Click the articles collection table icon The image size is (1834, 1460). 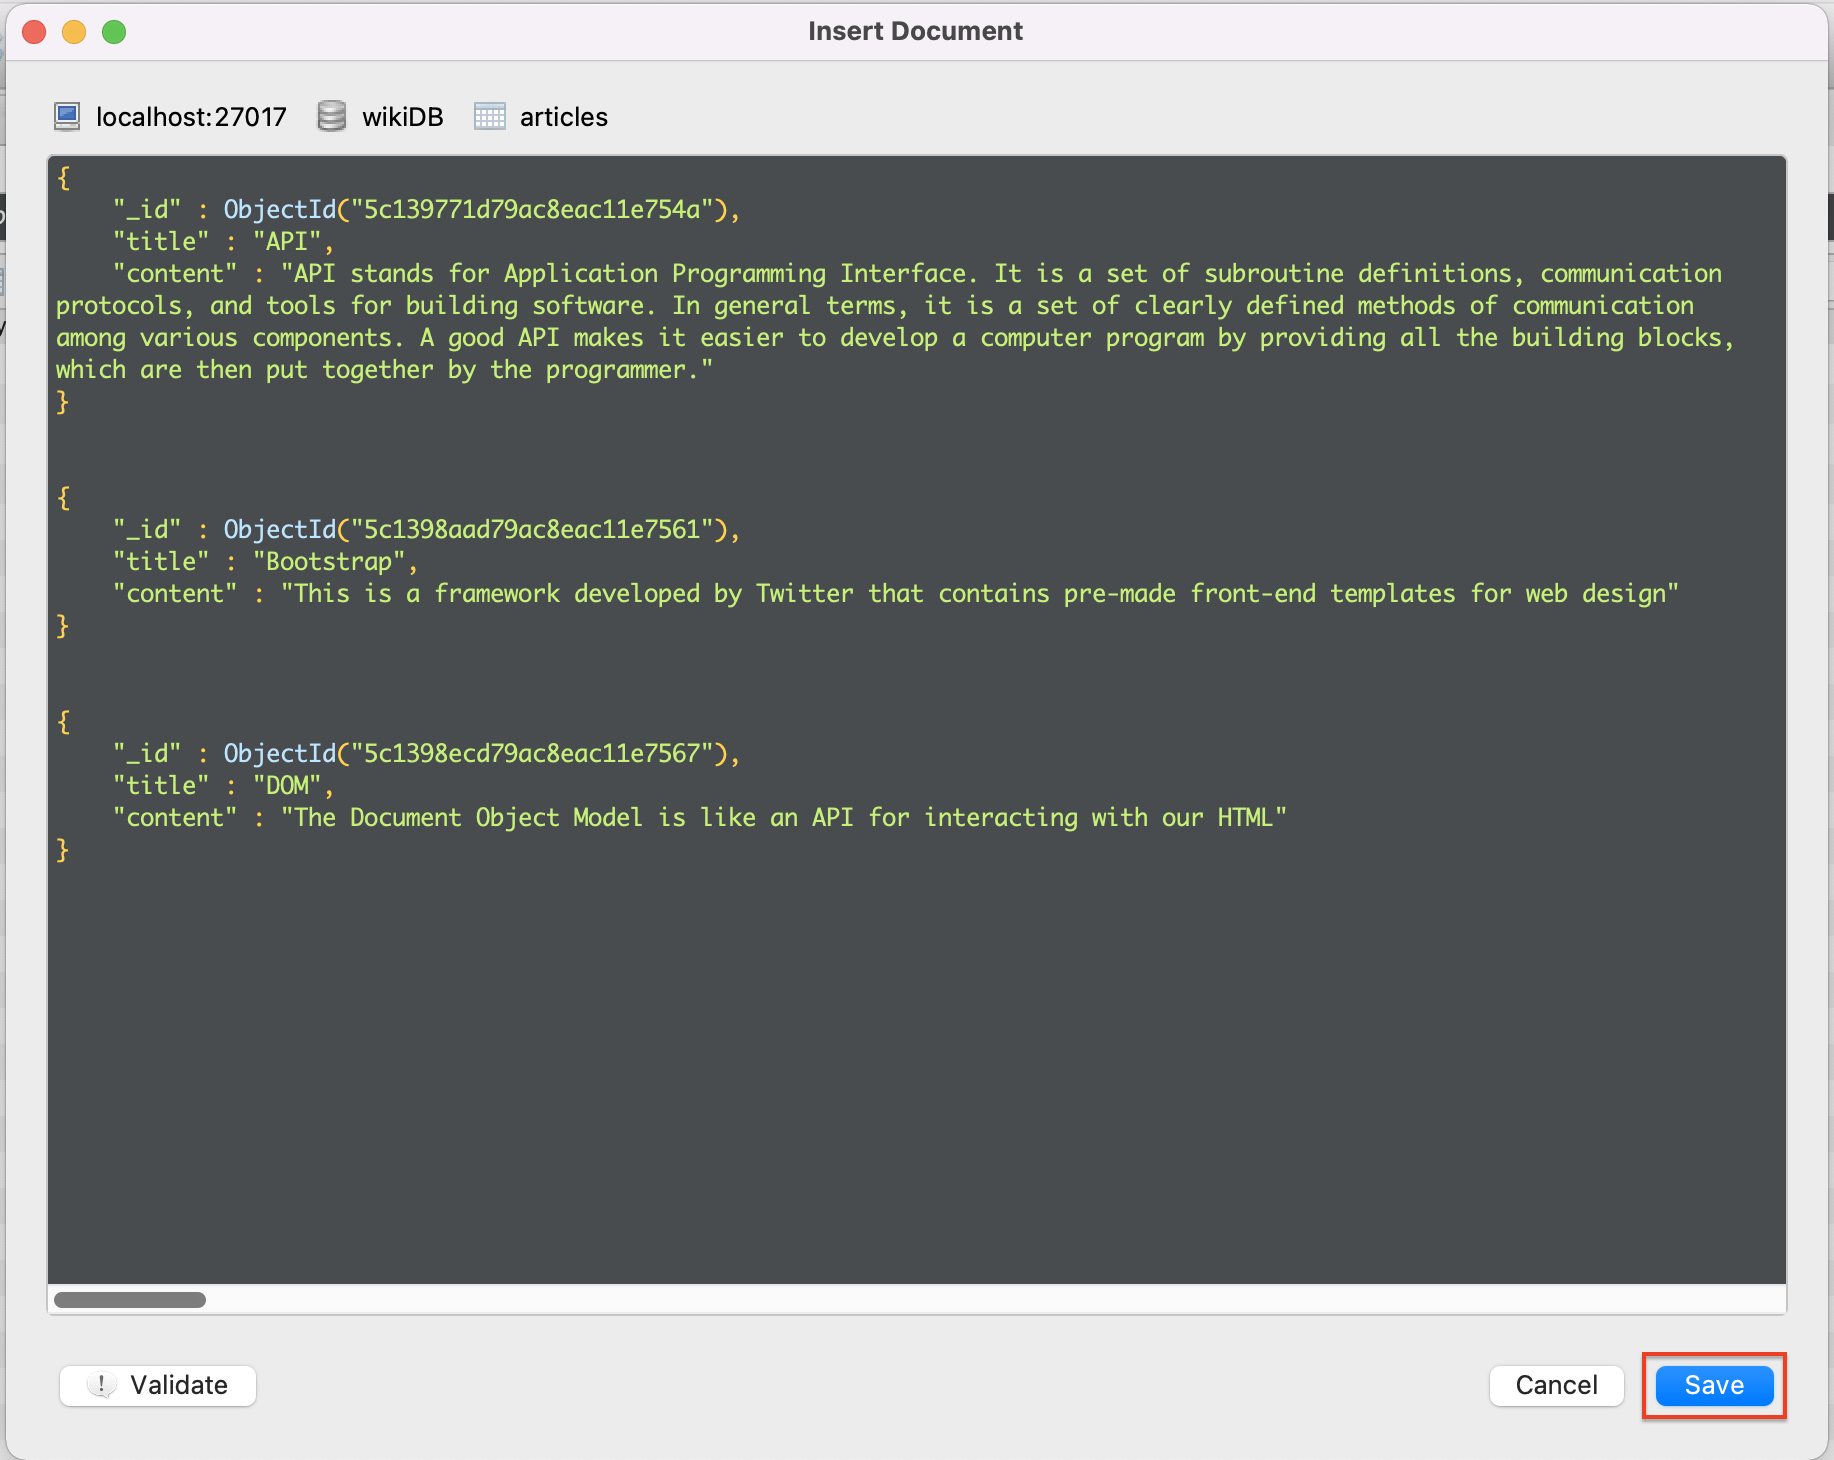click(489, 117)
